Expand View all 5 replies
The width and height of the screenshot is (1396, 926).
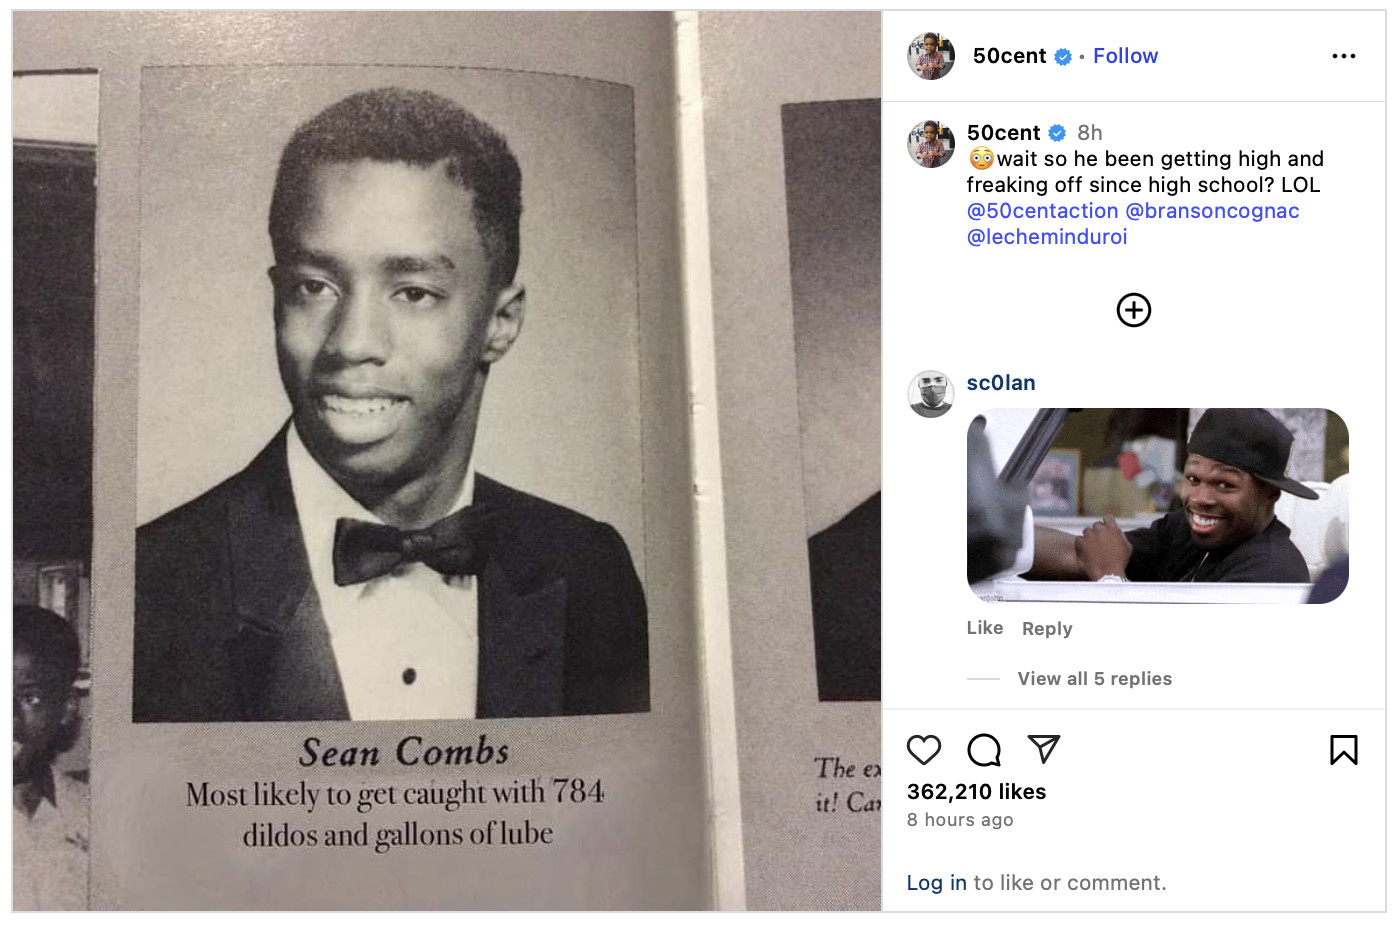[1094, 678]
